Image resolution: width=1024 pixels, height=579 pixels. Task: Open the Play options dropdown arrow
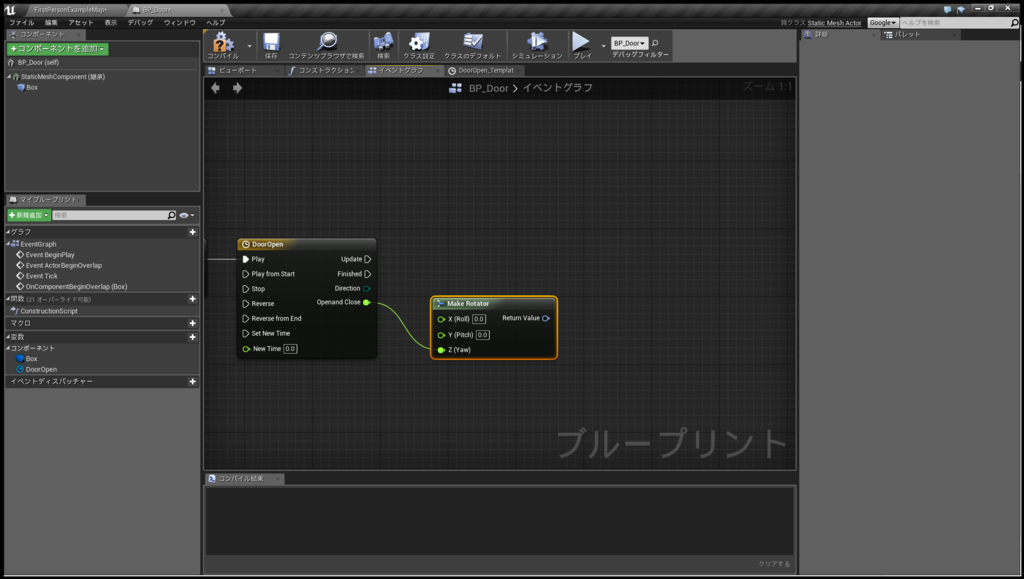coord(603,46)
